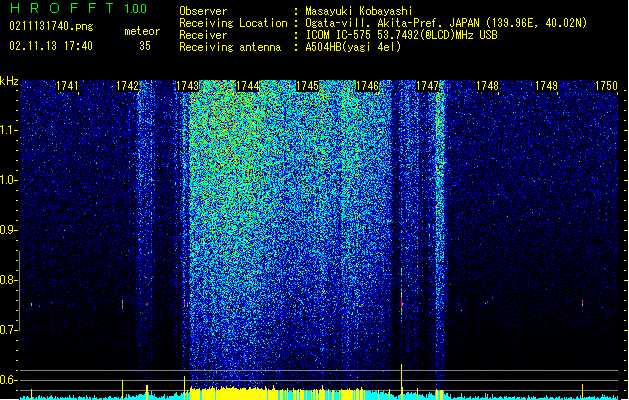Select the meteor count value 35
This screenshot has width=629, height=400.
click(x=145, y=46)
